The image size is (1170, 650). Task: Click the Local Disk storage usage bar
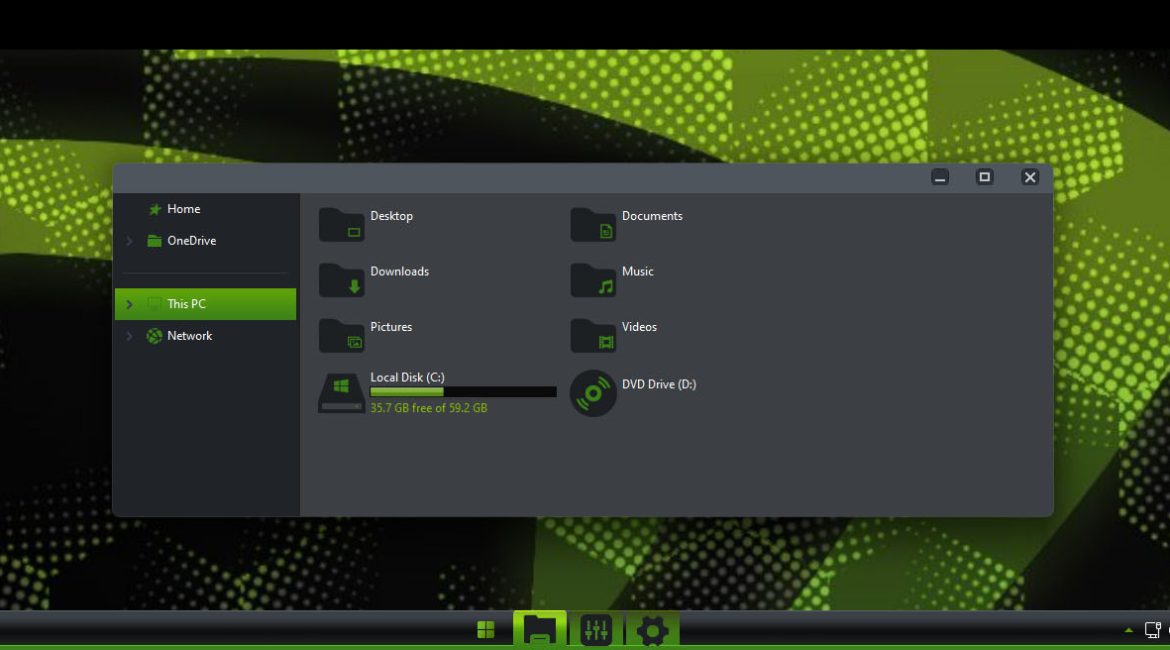(463, 392)
